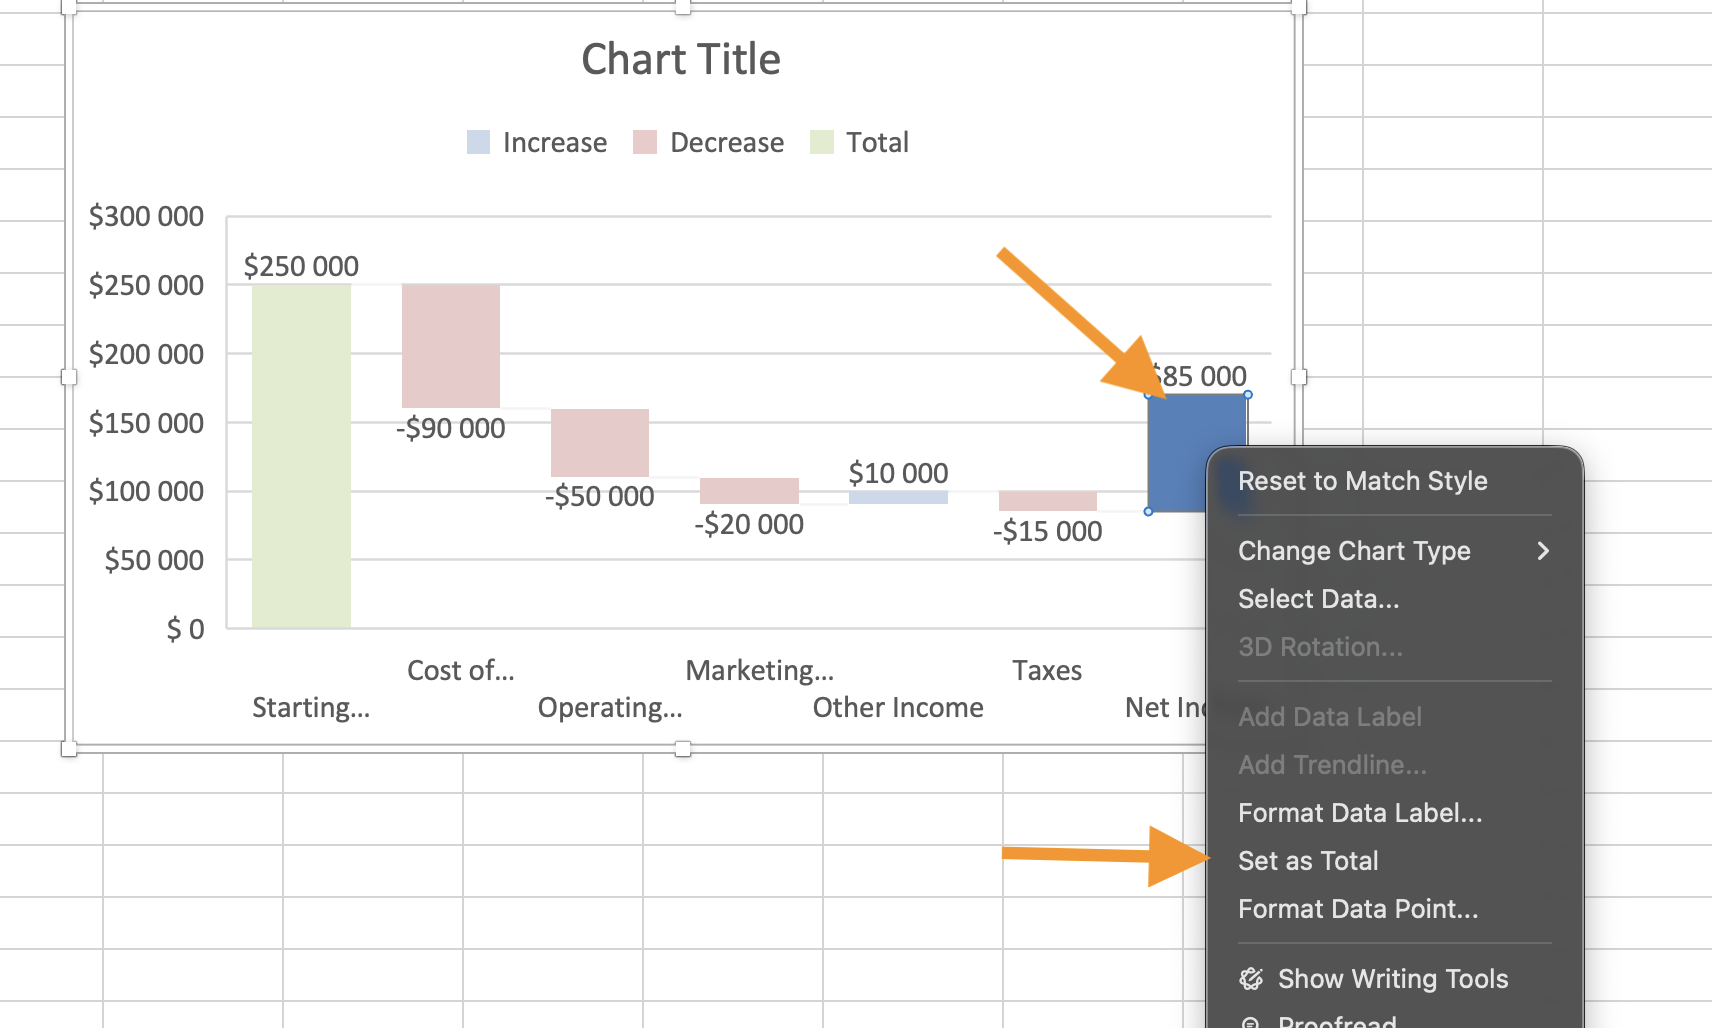Select the -$90 000 decrease bar
Viewport: 1712px width, 1028px height.
(450, 345)
